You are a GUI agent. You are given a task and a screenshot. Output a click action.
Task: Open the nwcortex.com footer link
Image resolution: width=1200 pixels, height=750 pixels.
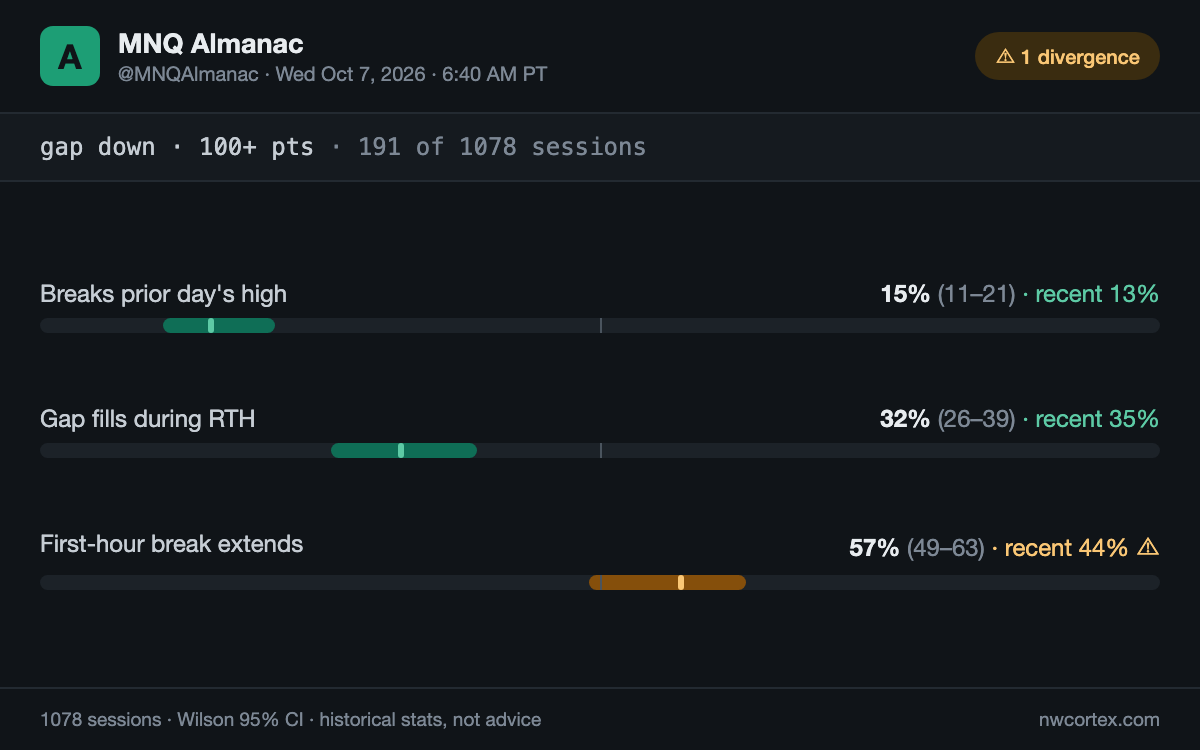(1099, 719)
